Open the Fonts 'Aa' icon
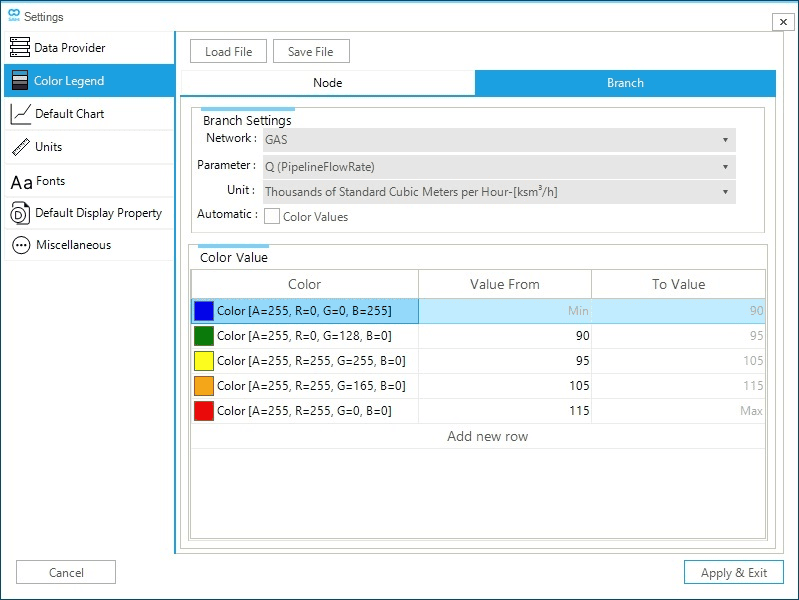The height and width of the screenshot is (600, 799). [21, 182]
